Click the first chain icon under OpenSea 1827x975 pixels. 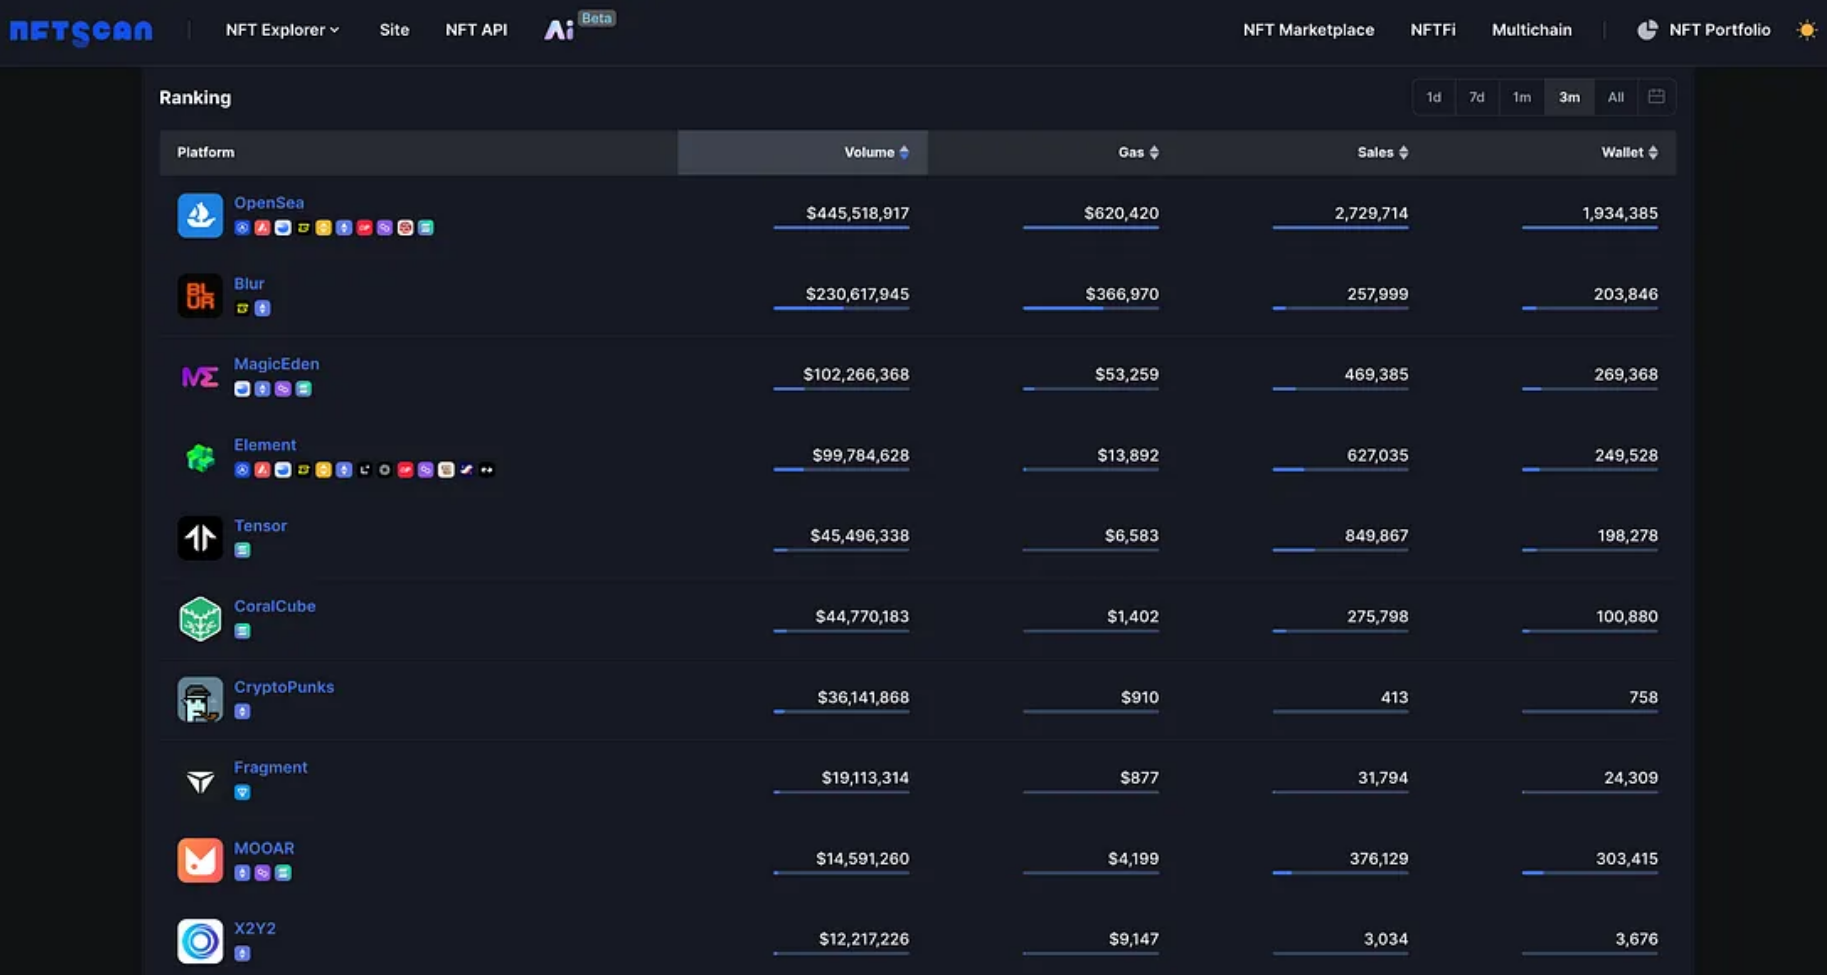(x=242, y=228)
